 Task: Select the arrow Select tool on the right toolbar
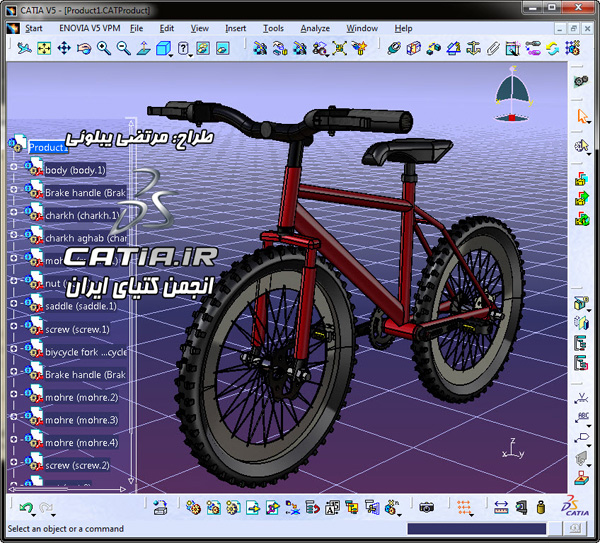pyautogui.click(x=582, y=116)
